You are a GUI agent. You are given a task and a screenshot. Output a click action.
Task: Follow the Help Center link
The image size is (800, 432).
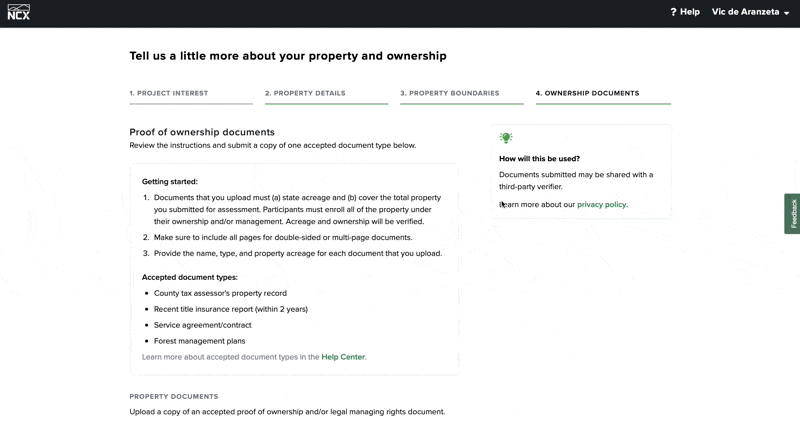click(x=343, y=357)
